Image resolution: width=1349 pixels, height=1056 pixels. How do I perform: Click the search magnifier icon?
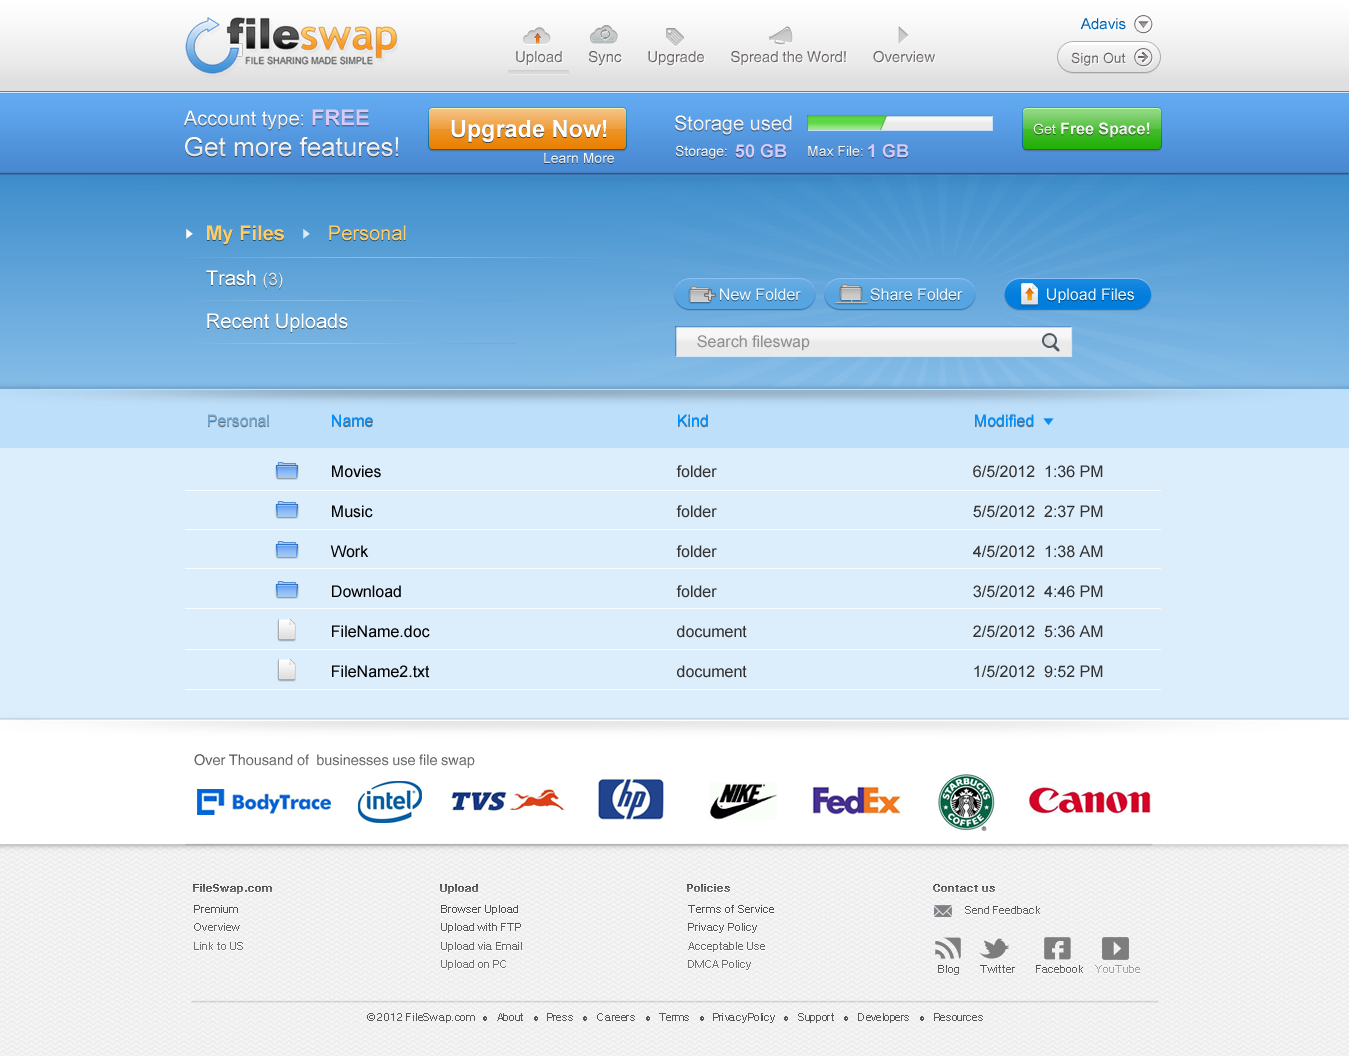click(1050, 342)
